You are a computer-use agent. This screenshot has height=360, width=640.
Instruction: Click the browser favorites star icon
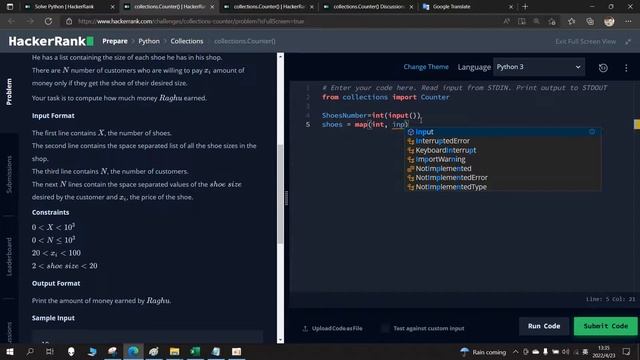click(571, 21)
